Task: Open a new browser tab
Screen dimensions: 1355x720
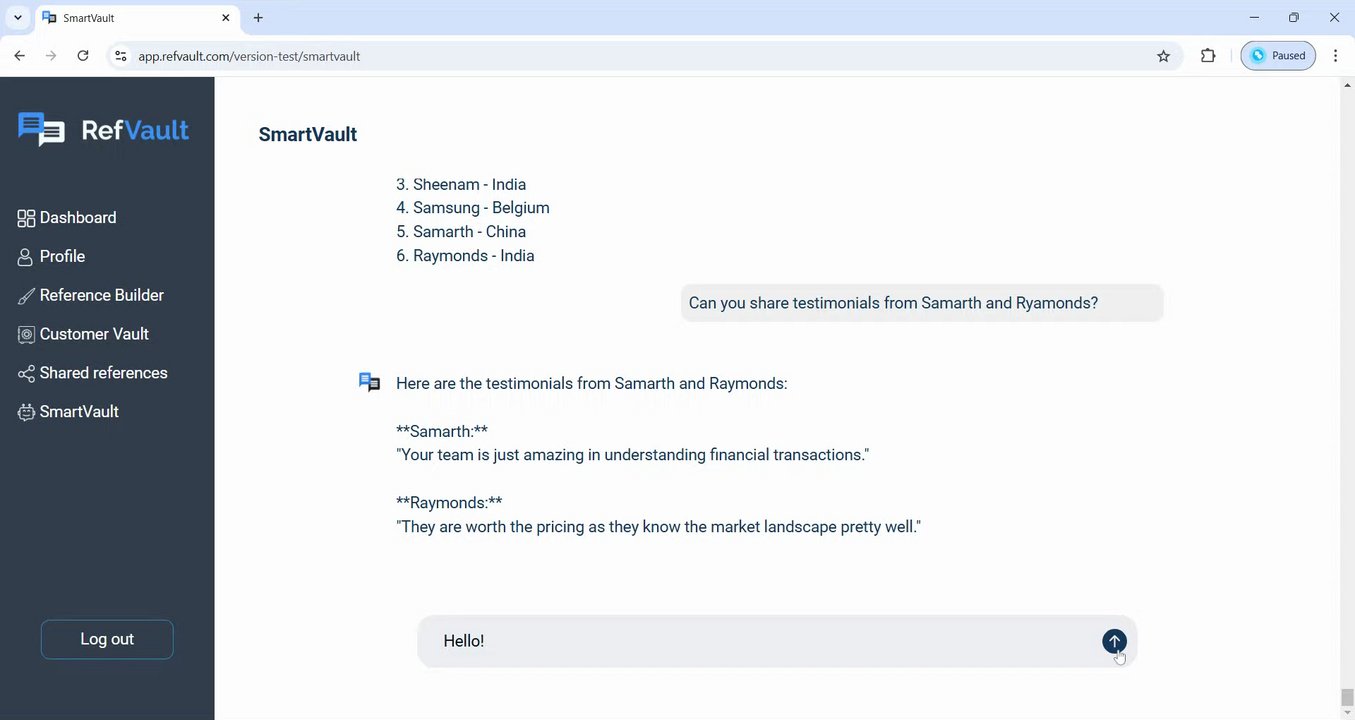Action: 258,18
